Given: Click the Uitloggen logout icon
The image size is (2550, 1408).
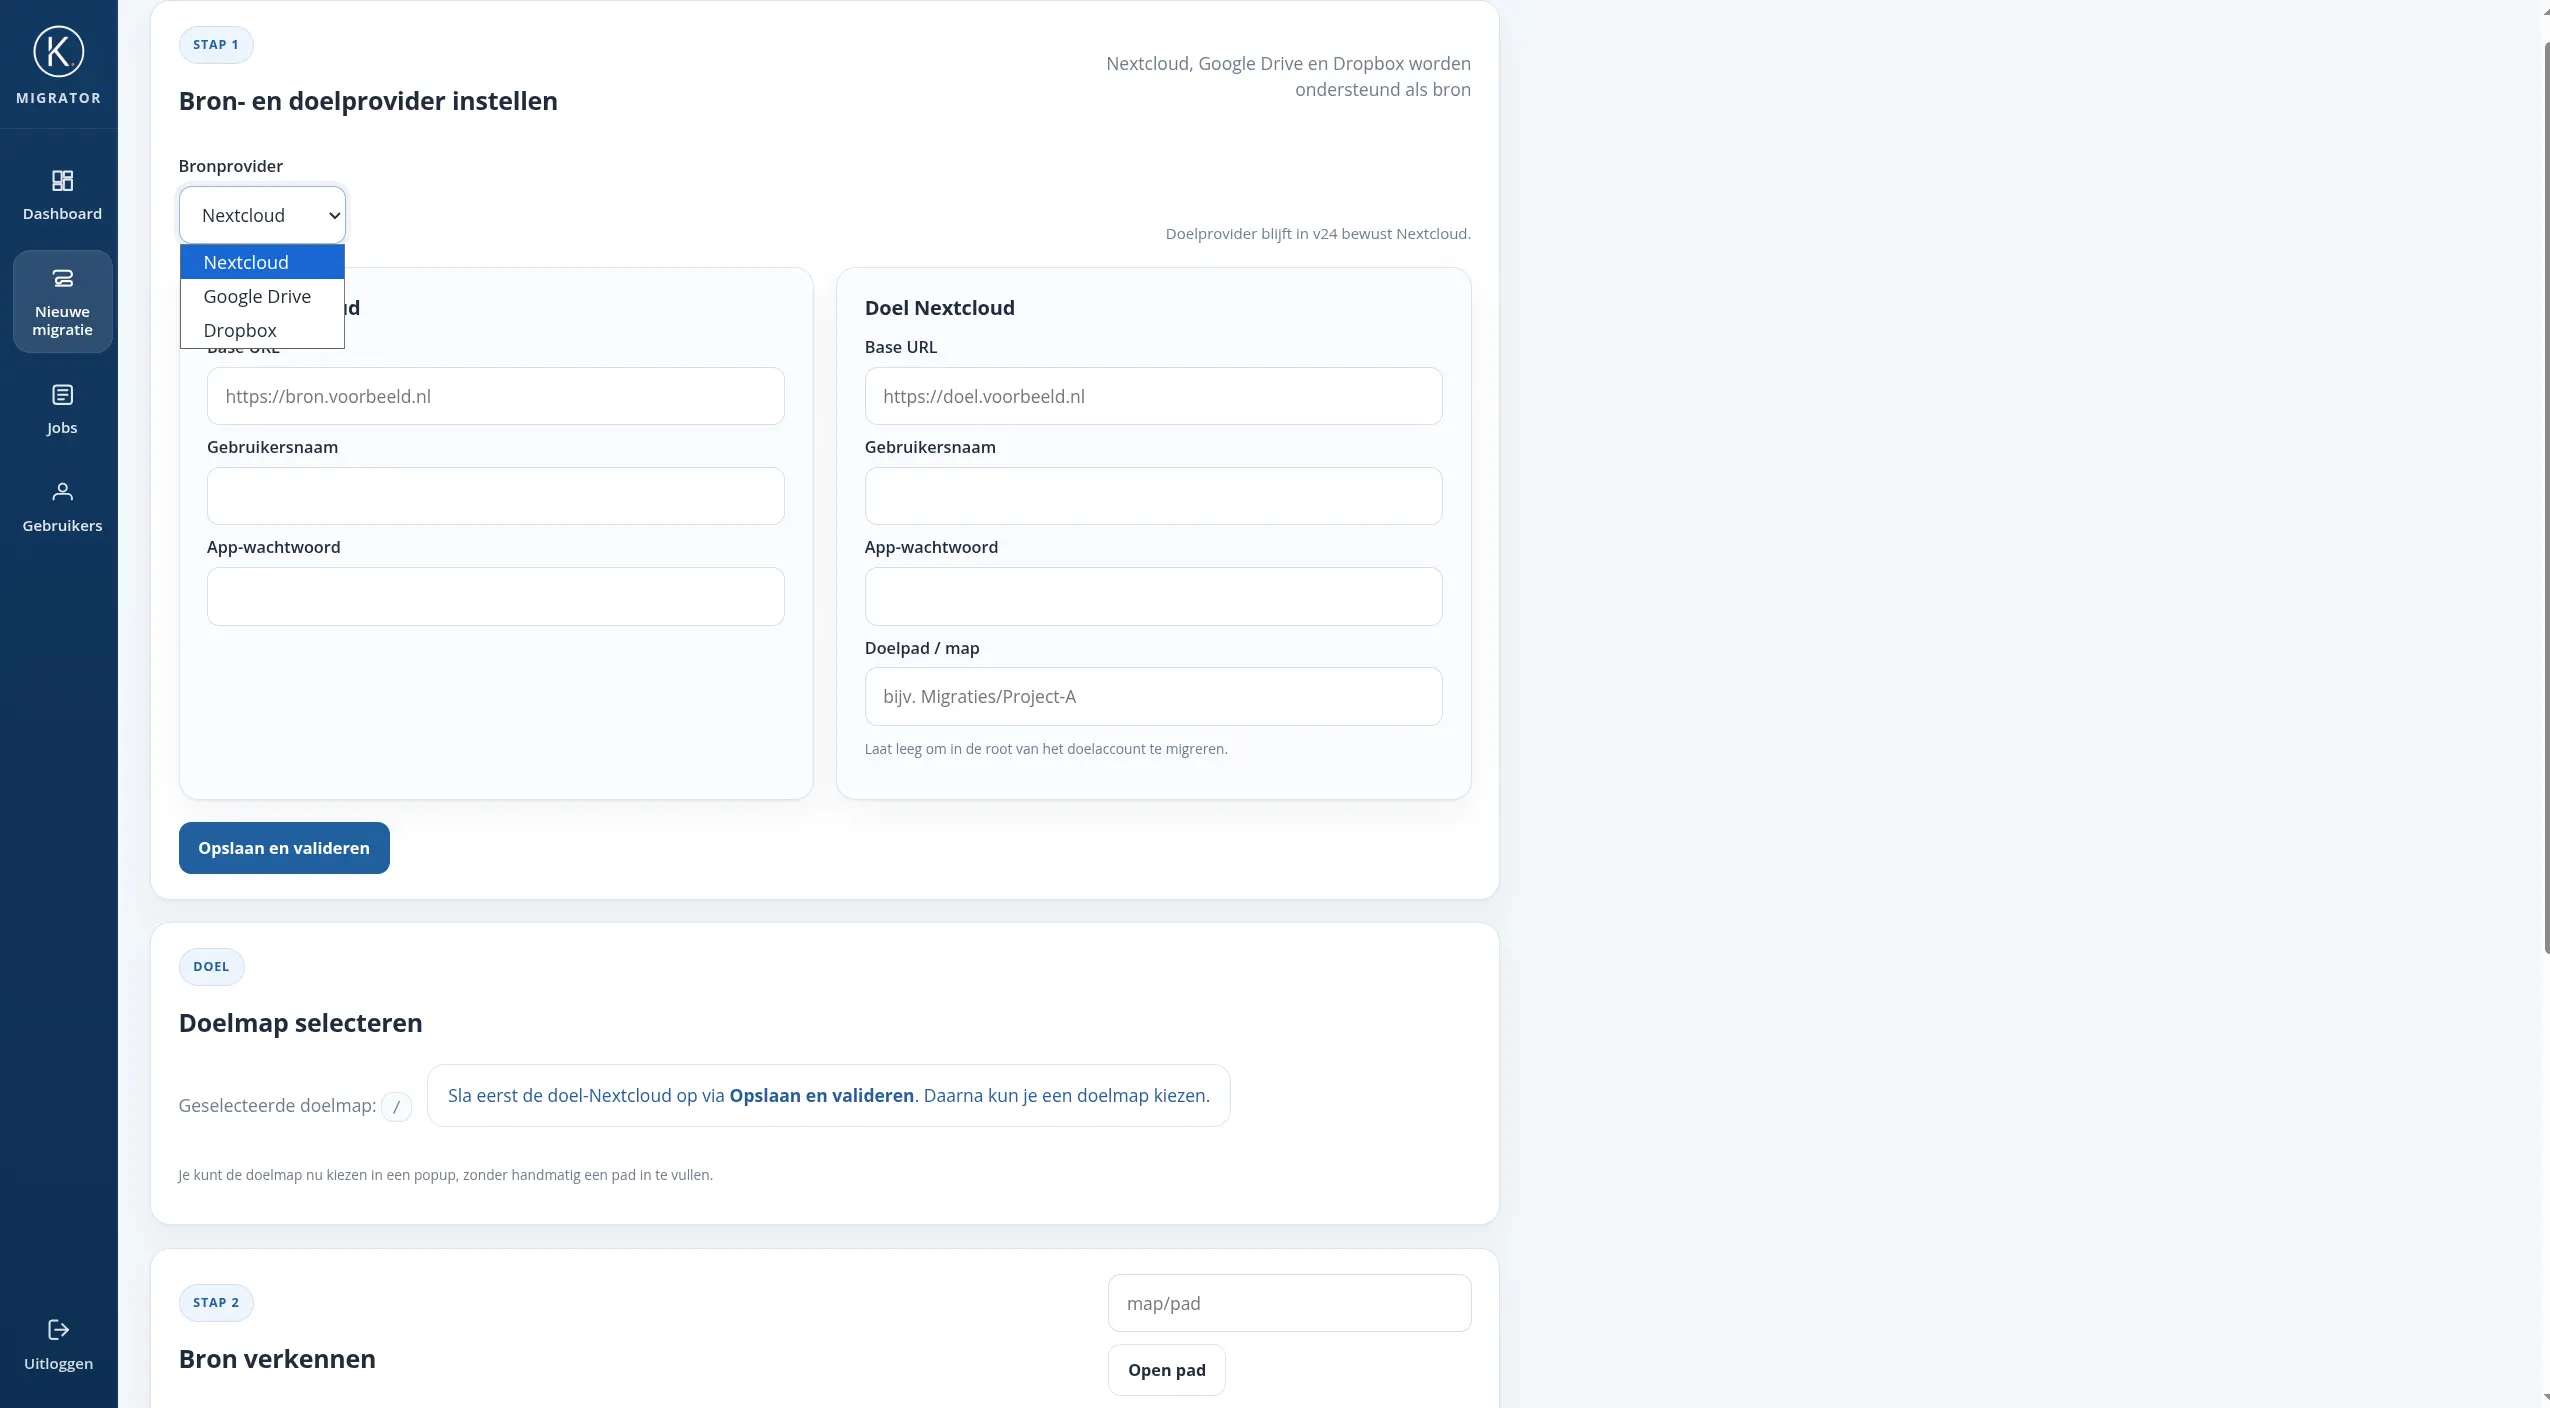Looking at the screenshot, I should pos(58,1329).
